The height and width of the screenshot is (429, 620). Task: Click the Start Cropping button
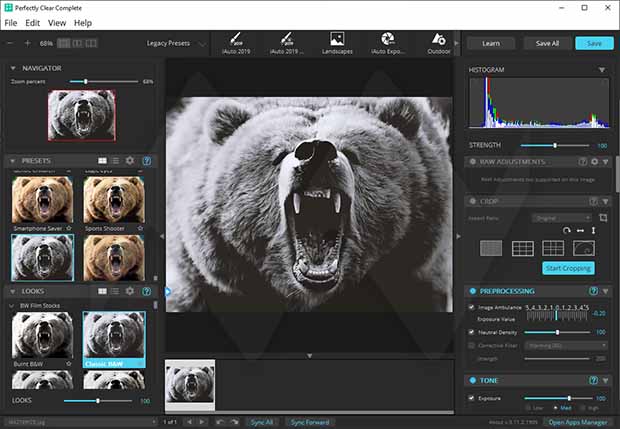(x=568, y=268)
